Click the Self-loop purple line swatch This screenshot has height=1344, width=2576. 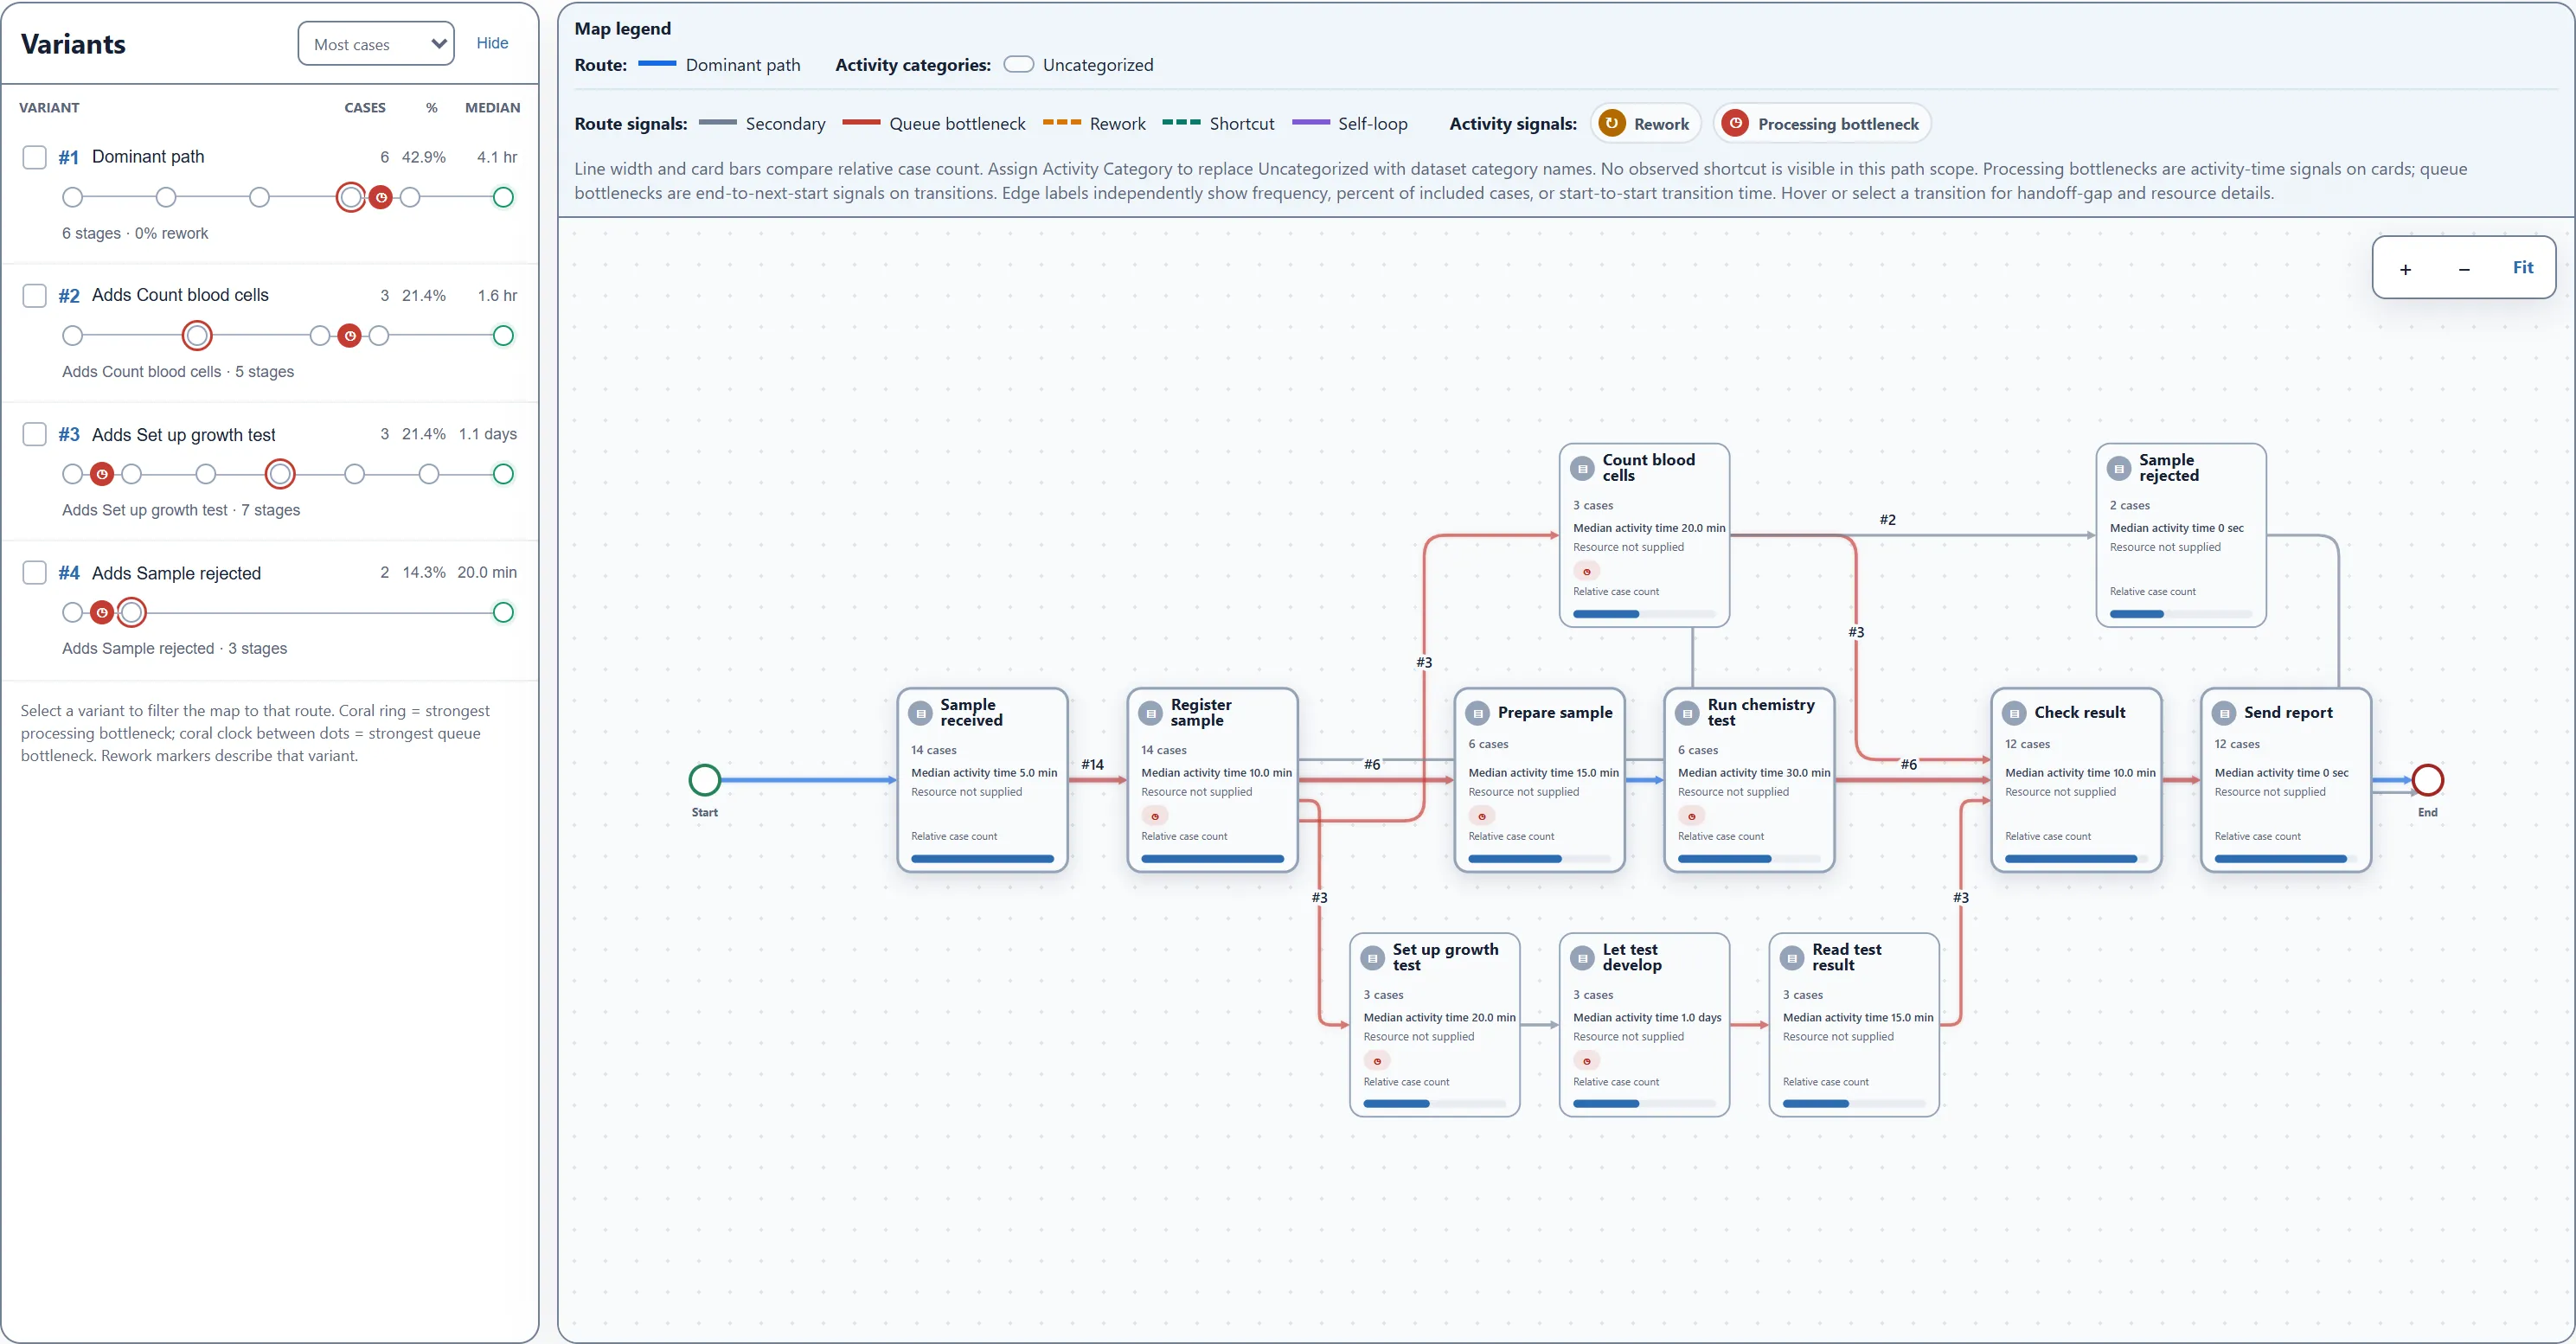pyautogui.click(x=1311, y=123)
